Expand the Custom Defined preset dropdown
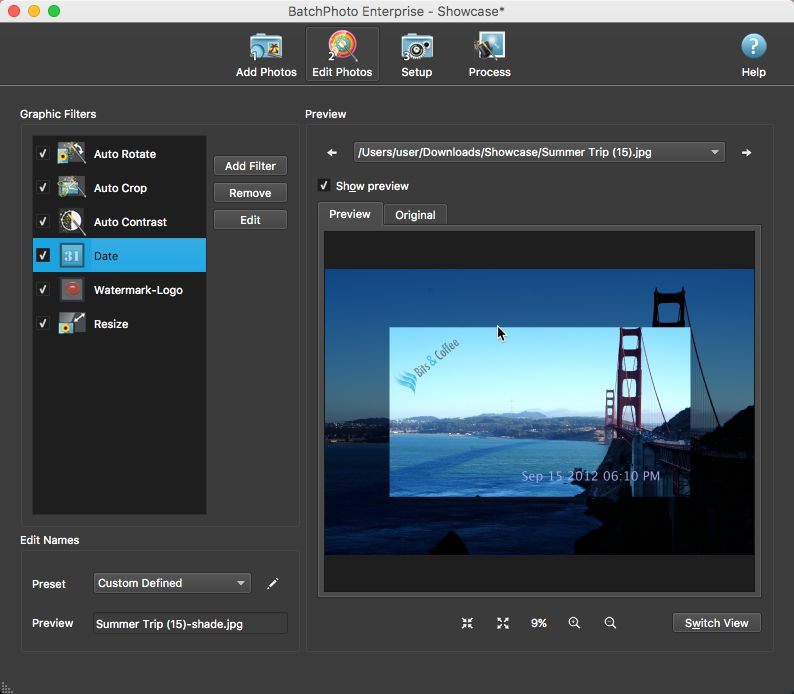 [x=172, y=583]
